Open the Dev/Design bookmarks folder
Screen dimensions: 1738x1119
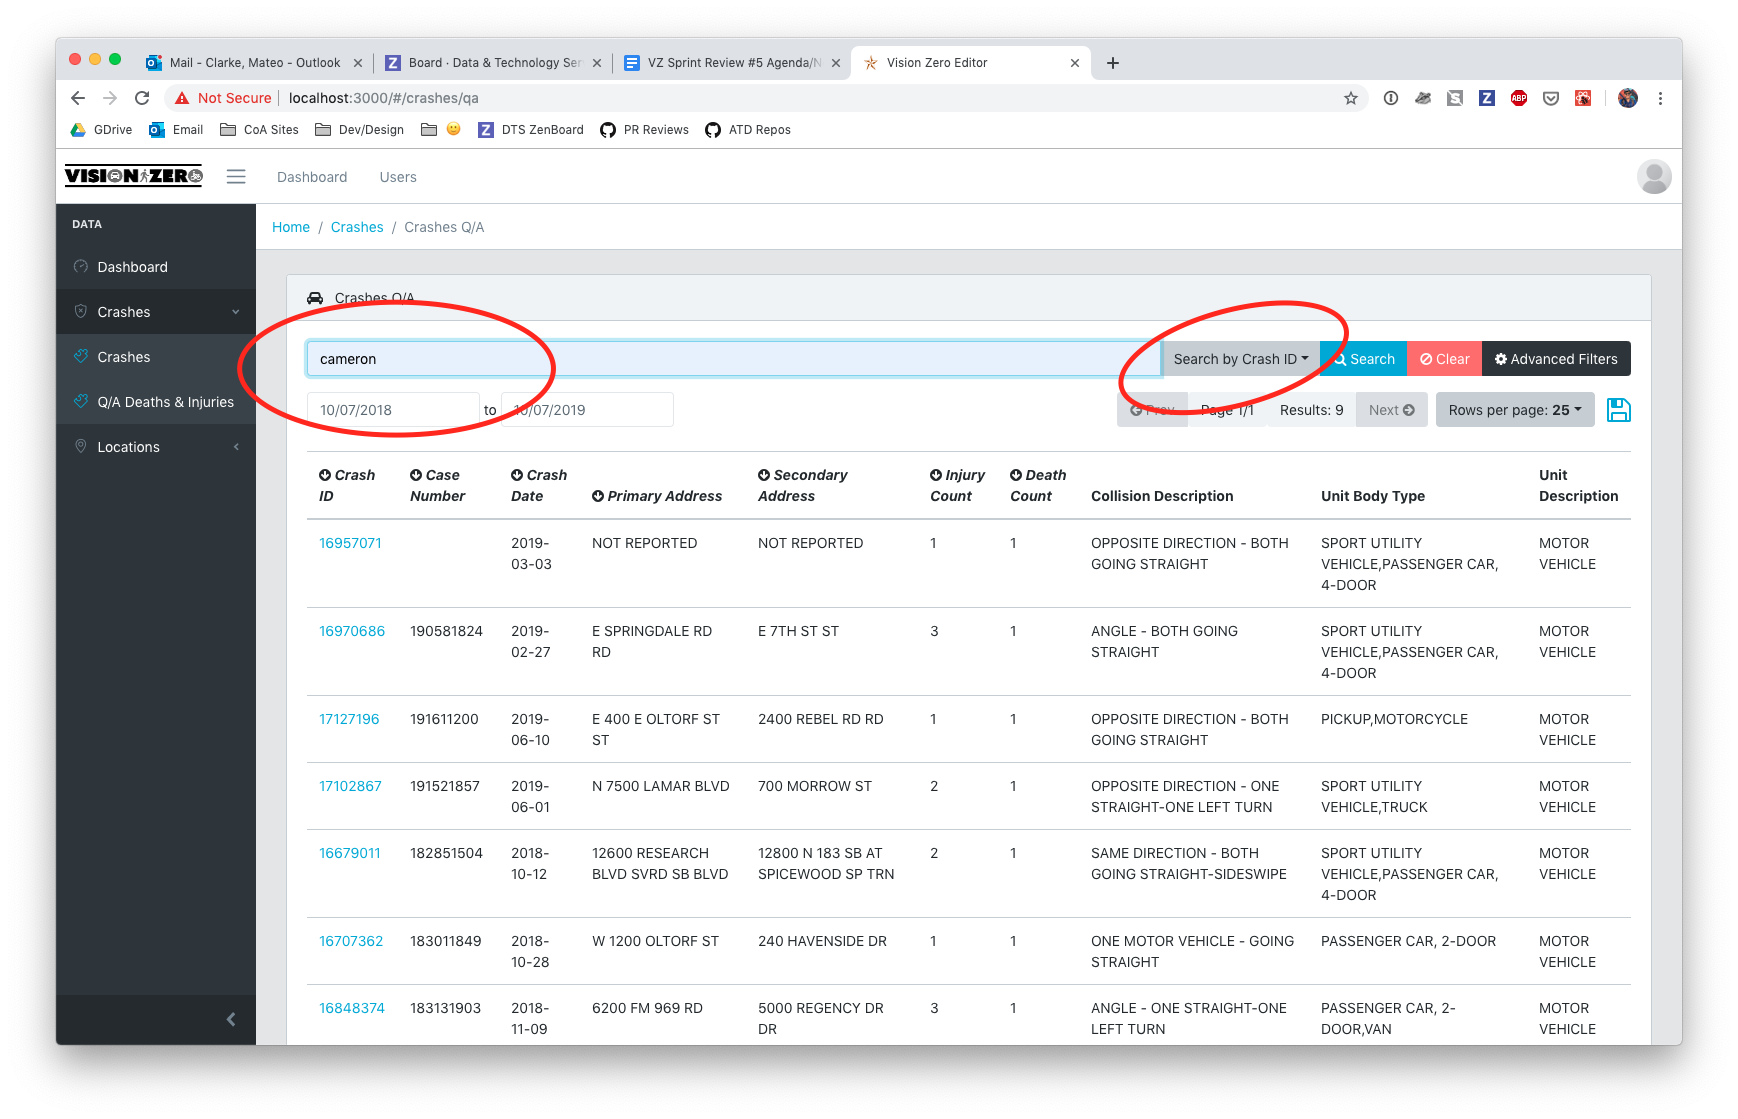(x=360, y=130)
